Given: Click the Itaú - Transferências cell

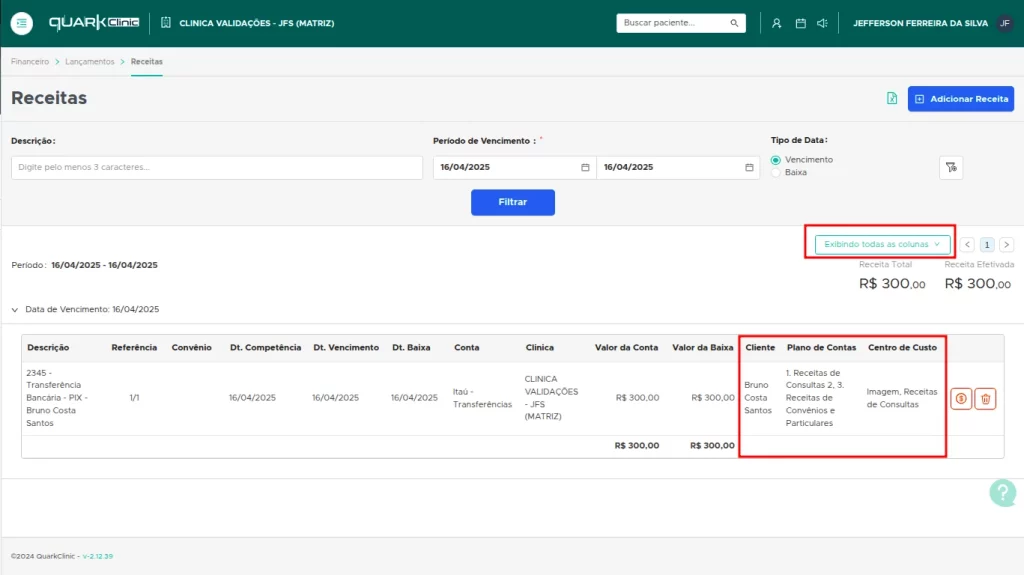Looking at the screenshot, I should pyautogui.click(x=483, y=398).
